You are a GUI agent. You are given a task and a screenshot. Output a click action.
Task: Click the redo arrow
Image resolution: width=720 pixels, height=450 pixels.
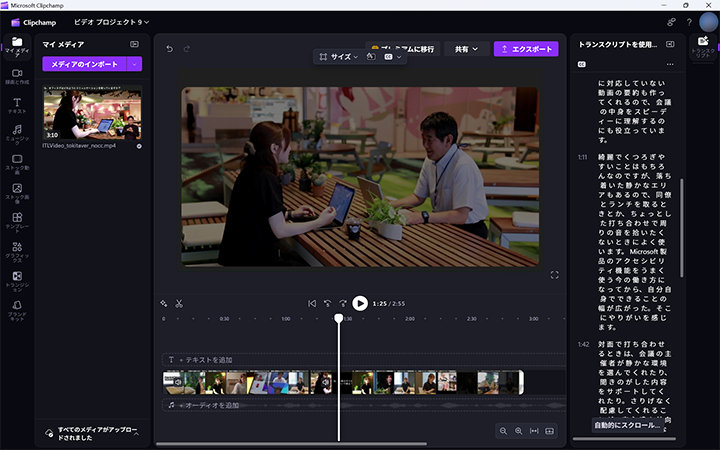pyautogui.click(x=187, y=49)
